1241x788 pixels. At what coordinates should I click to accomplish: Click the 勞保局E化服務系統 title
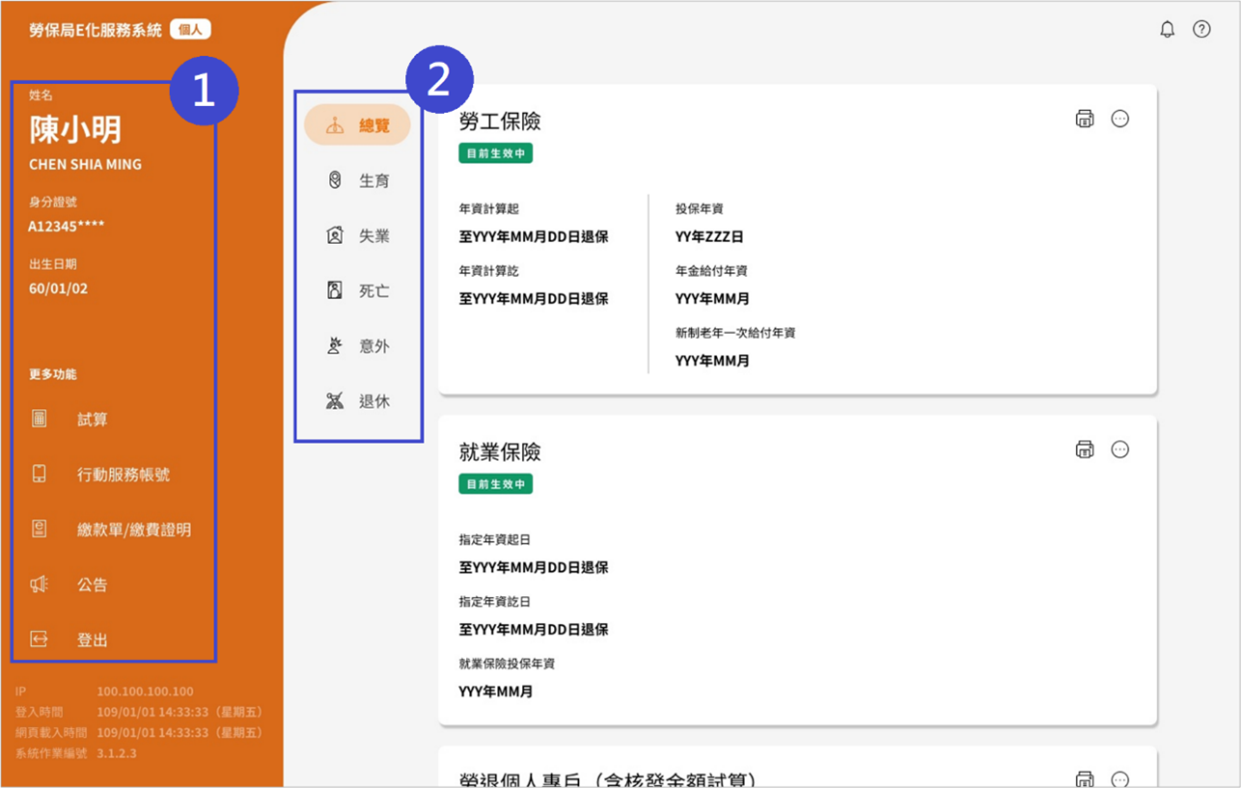[95, 30]
